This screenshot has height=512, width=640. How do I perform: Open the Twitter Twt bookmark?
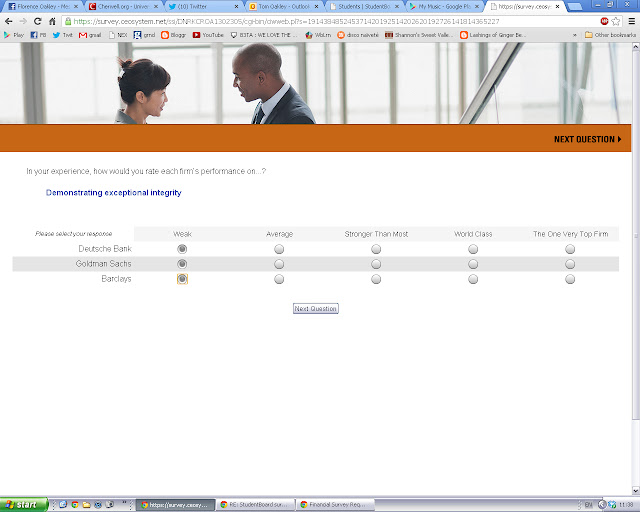coord(62,35)
